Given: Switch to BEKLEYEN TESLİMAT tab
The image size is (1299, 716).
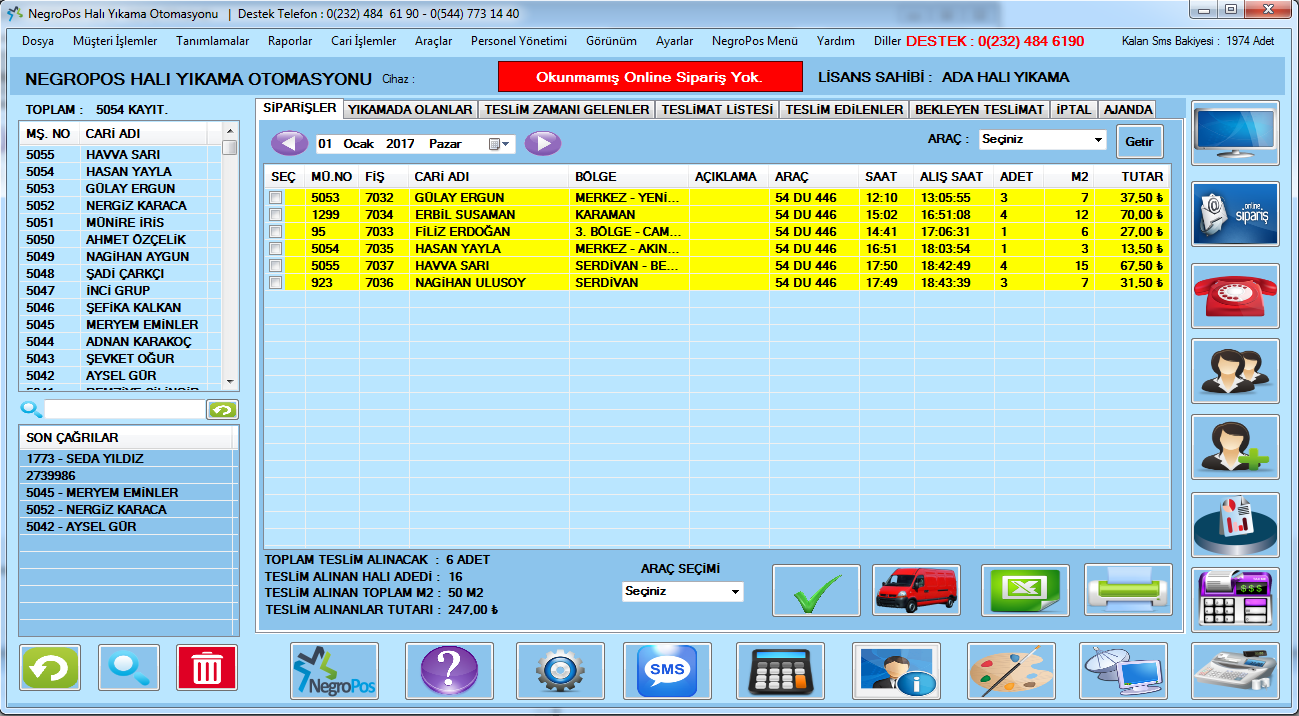Looking at the screenshot, I should point(980,110).
